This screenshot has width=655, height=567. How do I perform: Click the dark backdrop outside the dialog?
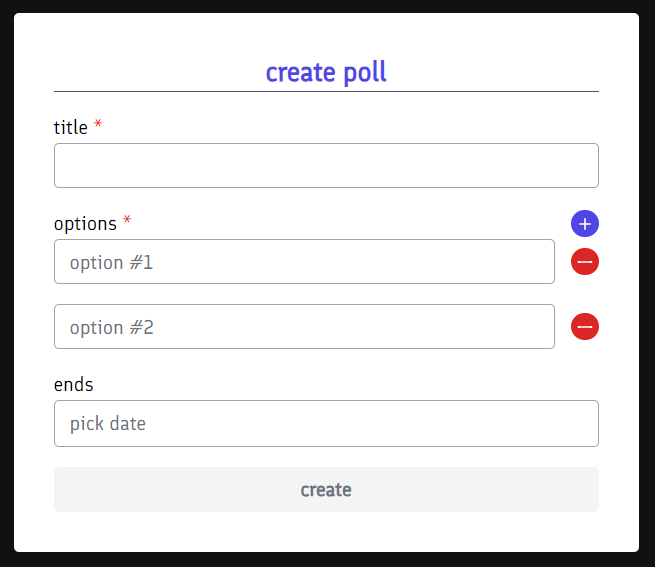coord(646,300)
